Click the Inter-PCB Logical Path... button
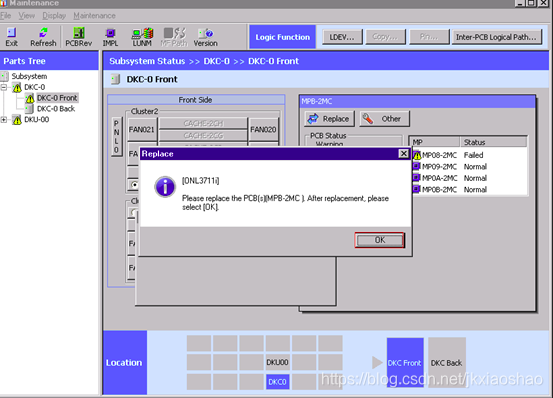This screenshot has height=398, width=553. coord(496,37)
